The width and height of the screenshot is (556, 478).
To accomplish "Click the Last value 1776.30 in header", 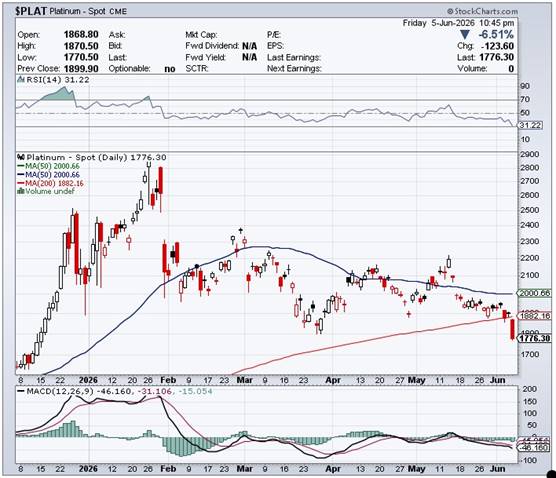I will 496,57.
